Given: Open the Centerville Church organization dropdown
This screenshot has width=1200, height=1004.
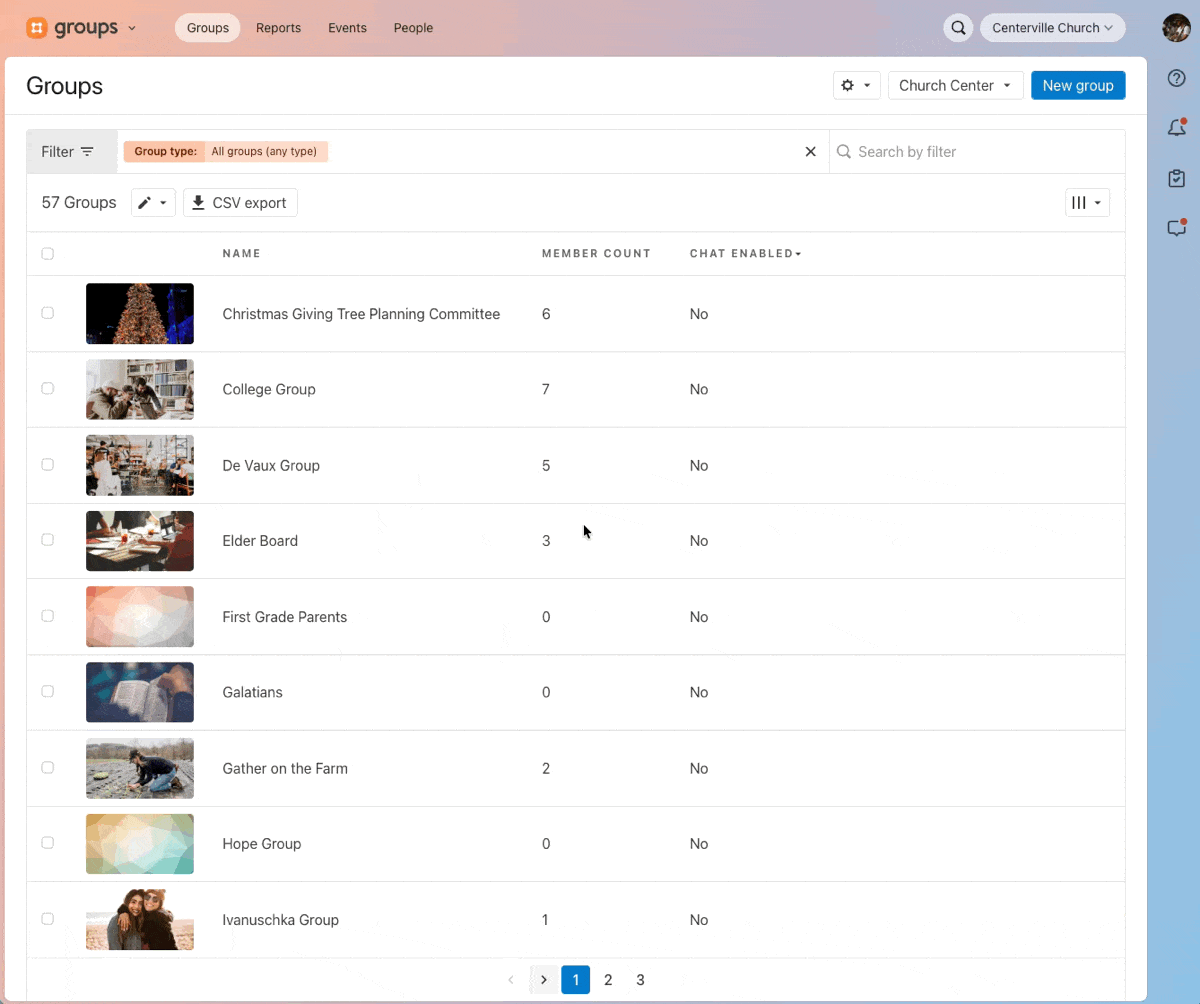Looking at the screenshot, I should [x=1053, y=28].
